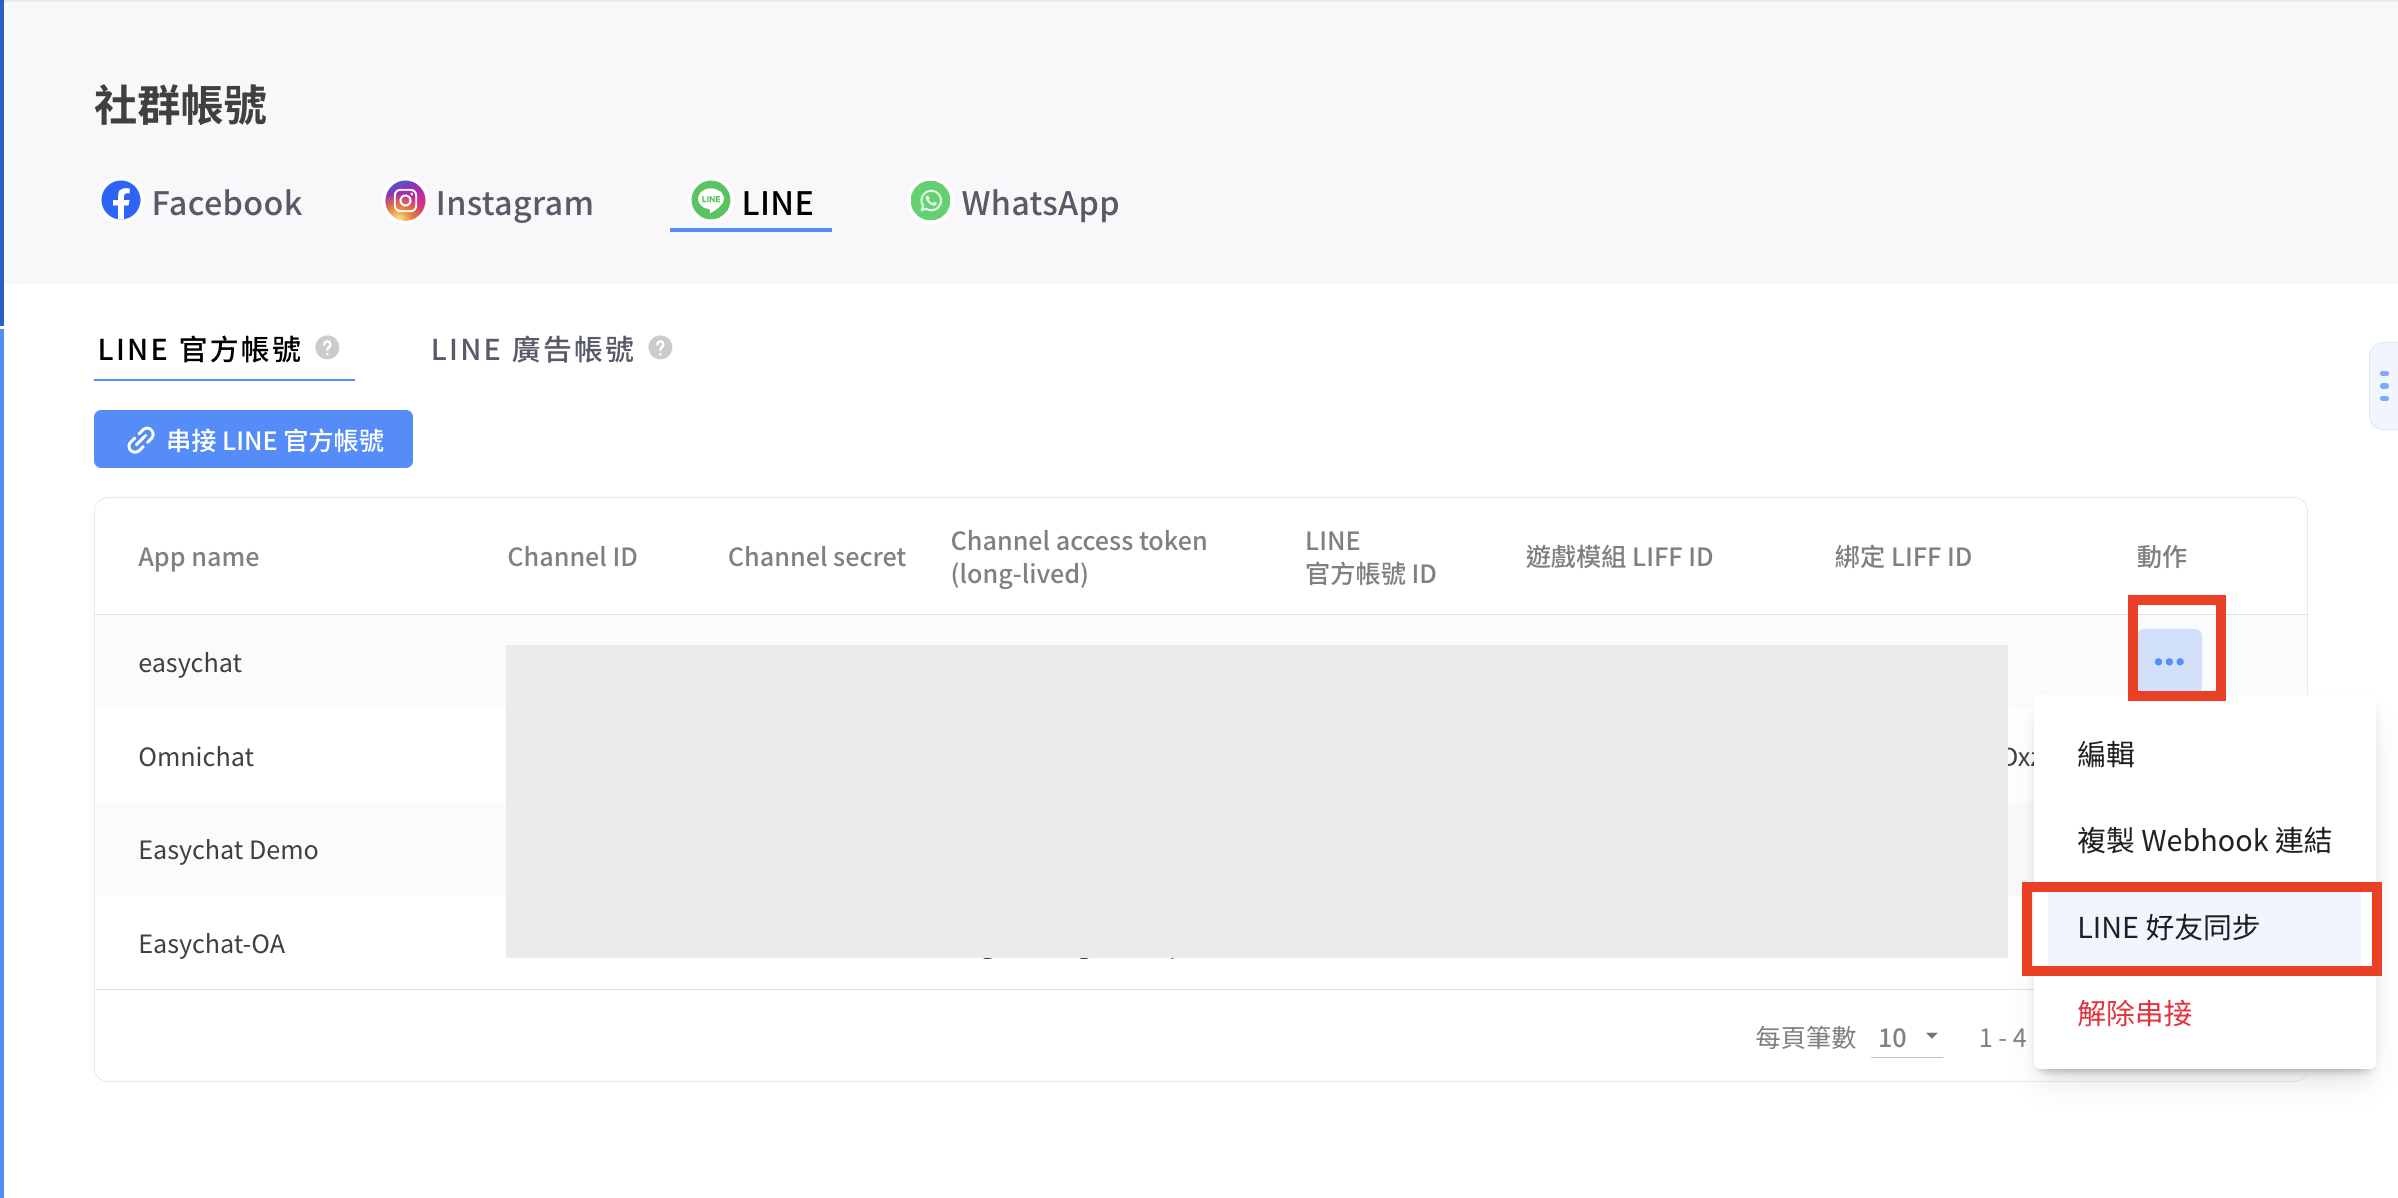Select LINE 好友同步 menu item
This screenshot has height=1198, width=2398.
2168,927
